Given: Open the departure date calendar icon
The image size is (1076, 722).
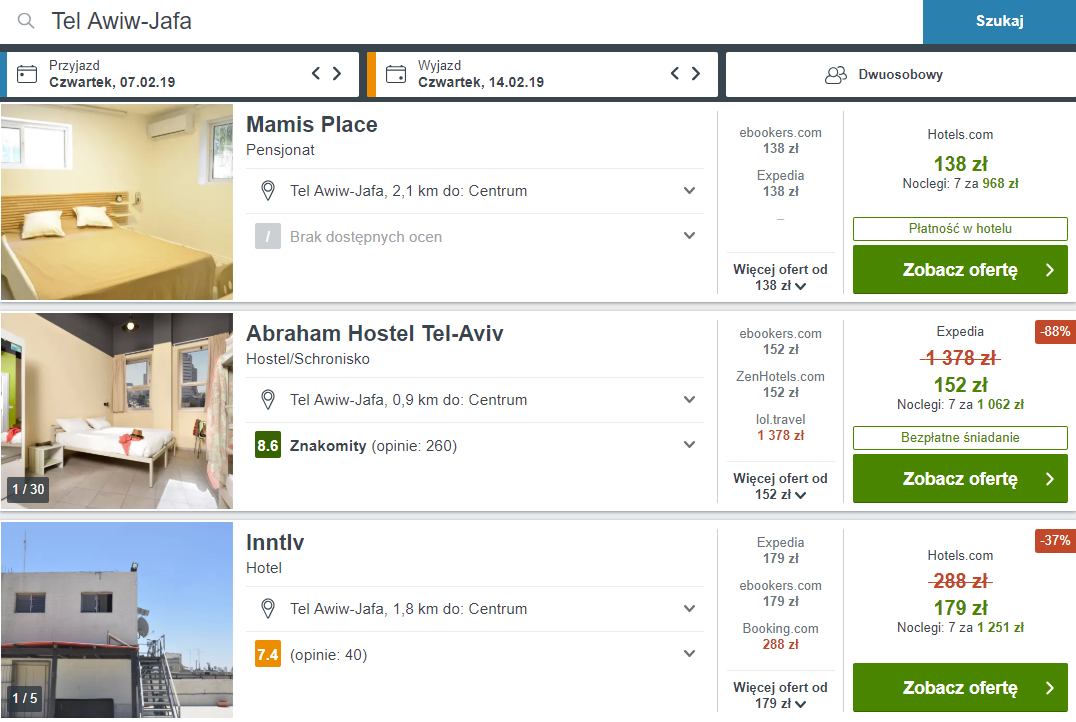Looking at the screenshot, I should tap(396, 74).
